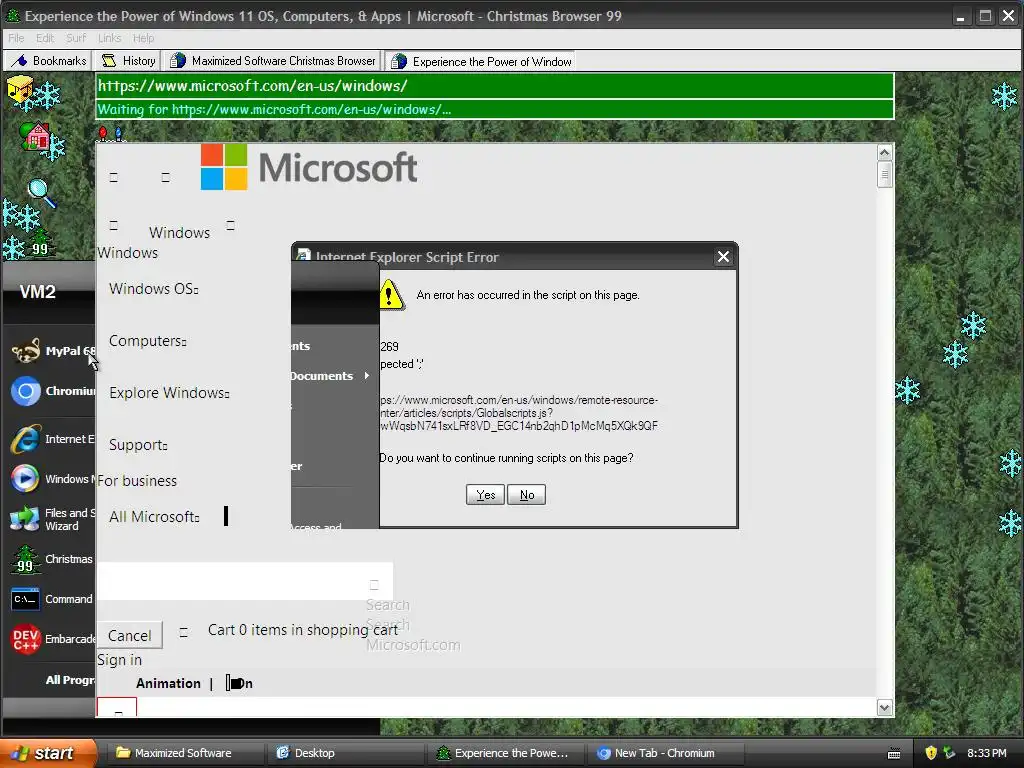Click the network tray icon
The width and height of the screenshot is (1024, 768).
point(949,753)
